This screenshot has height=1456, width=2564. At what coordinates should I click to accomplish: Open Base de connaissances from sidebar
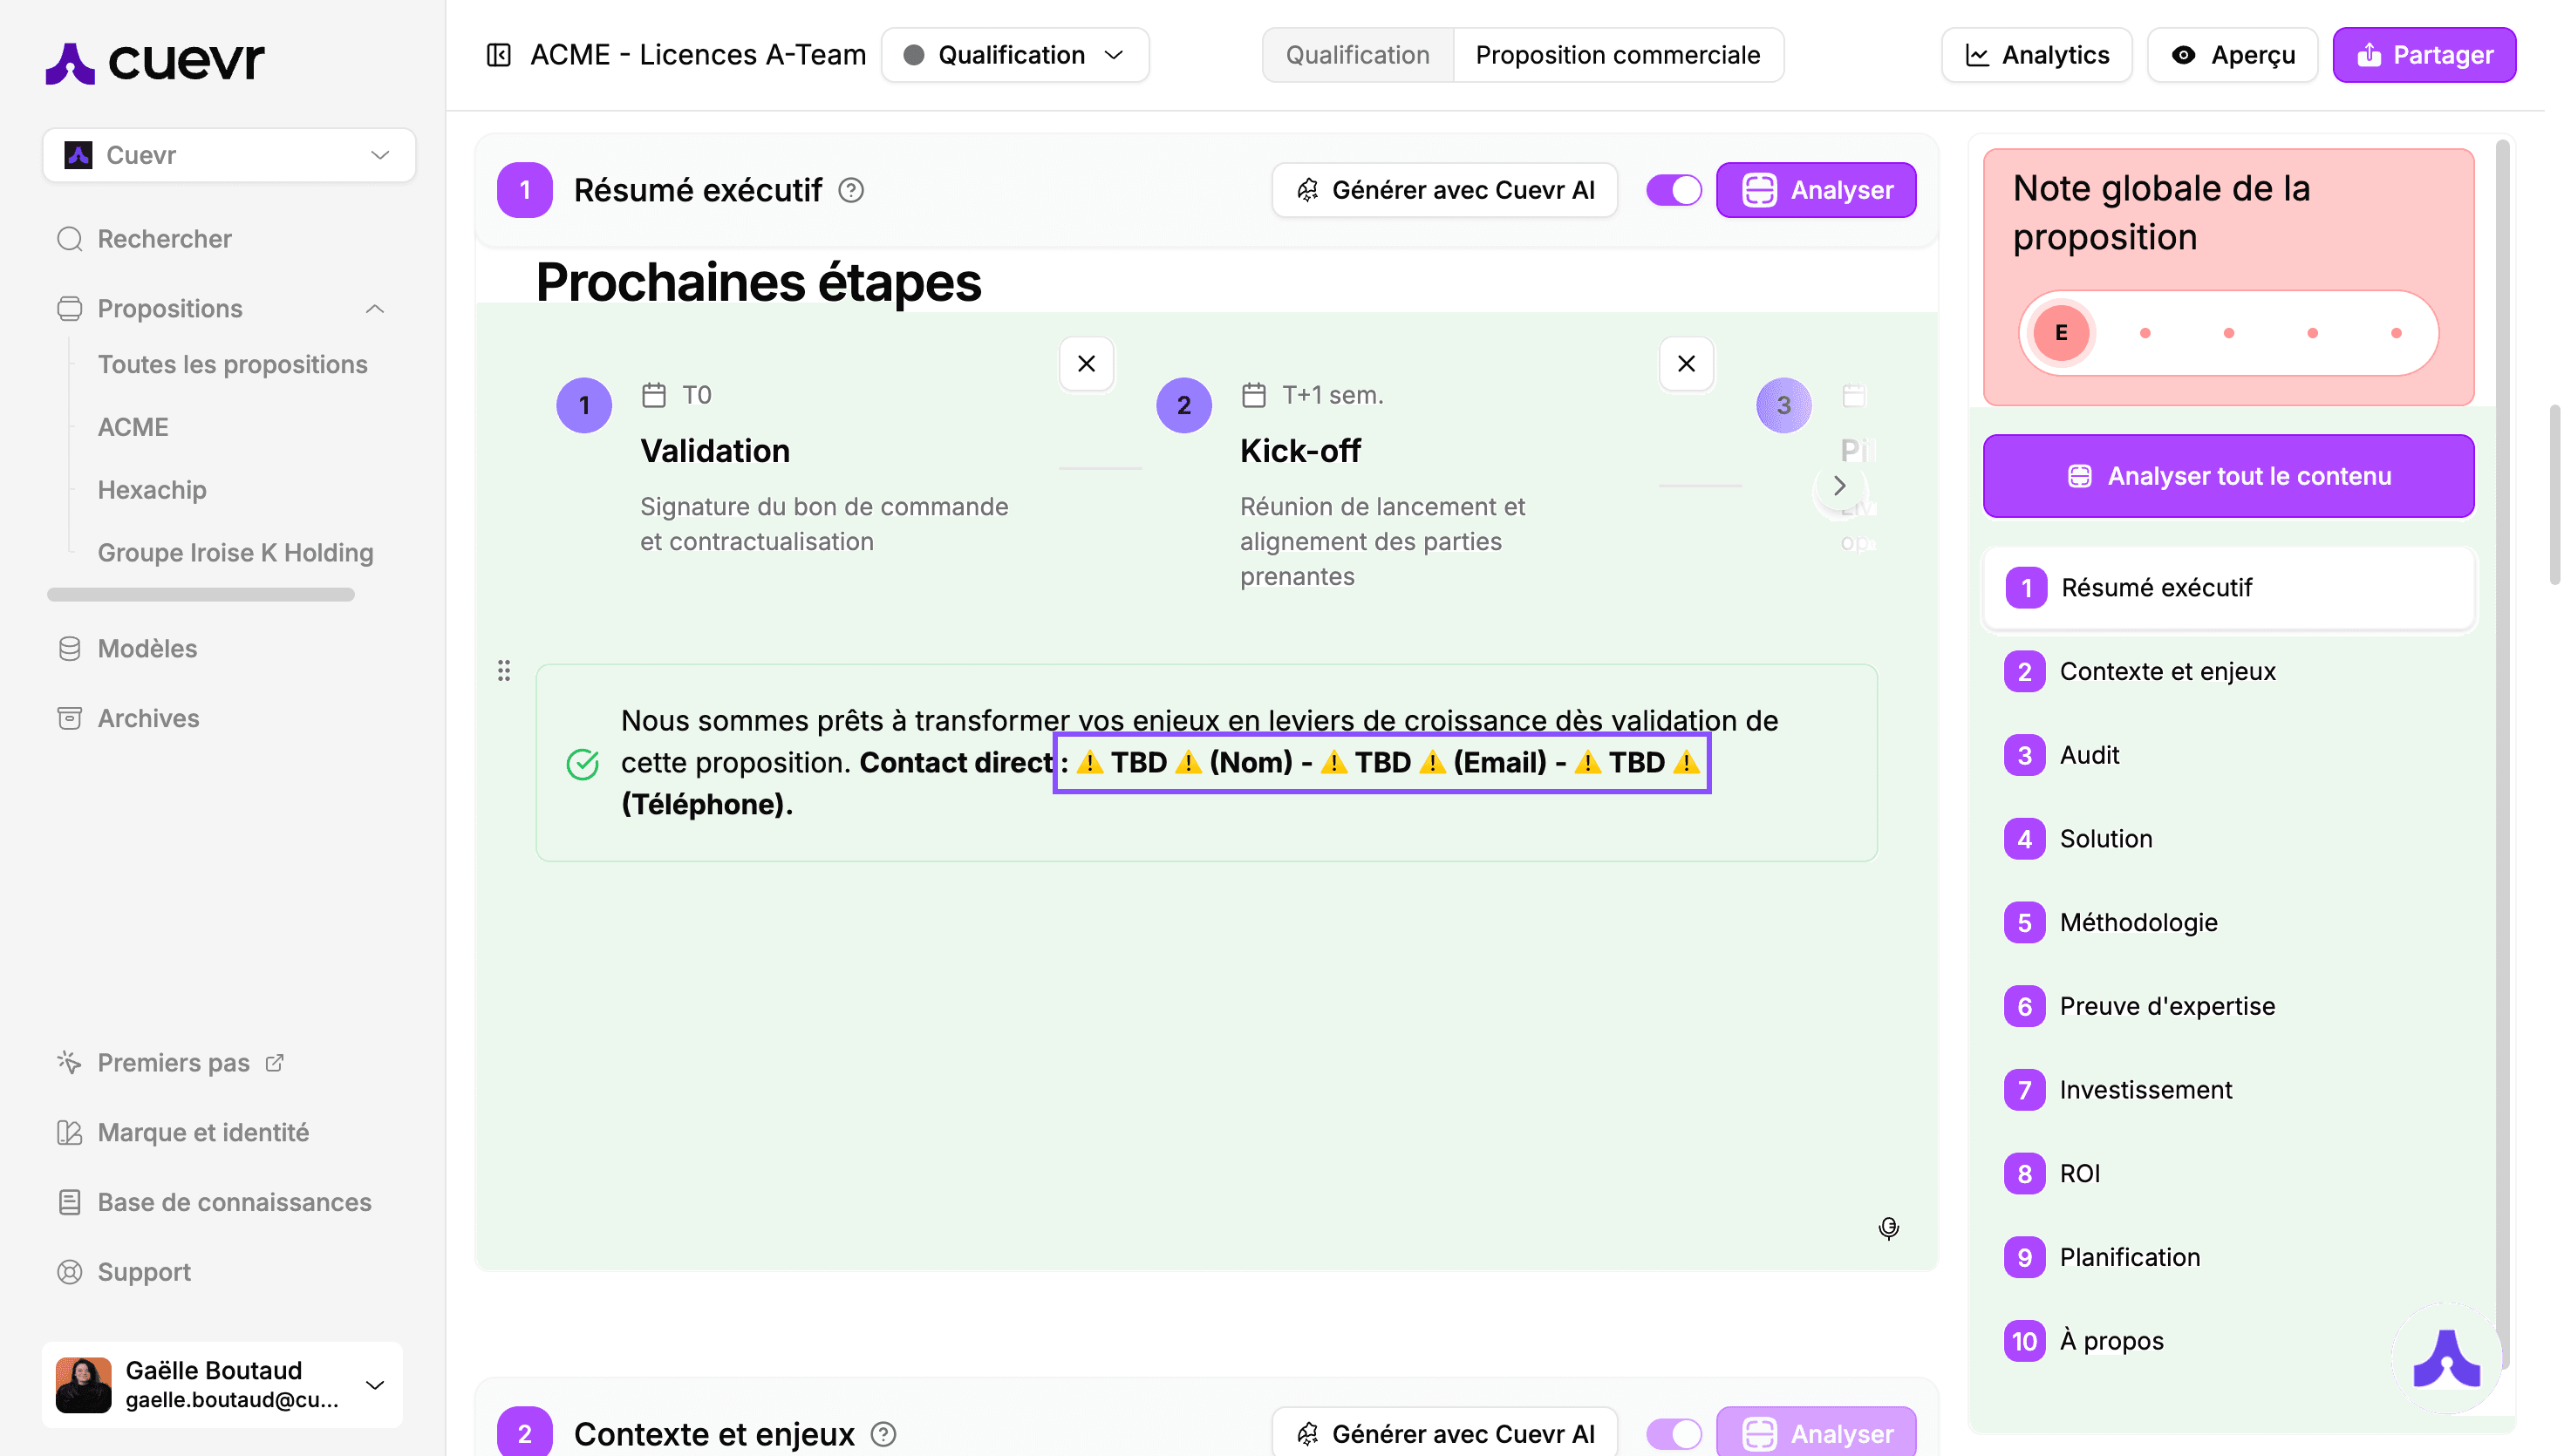tap(234, 1202)
